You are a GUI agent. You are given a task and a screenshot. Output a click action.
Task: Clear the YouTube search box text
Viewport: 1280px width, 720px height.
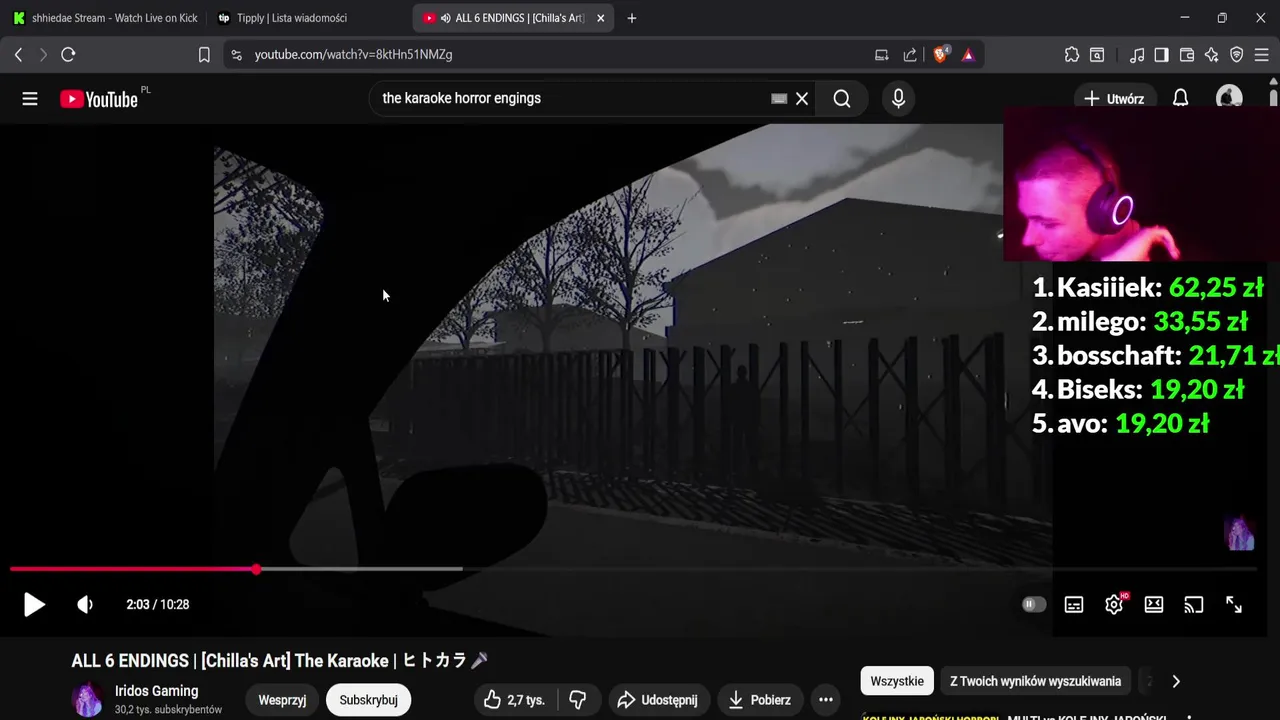click(802, 99)
